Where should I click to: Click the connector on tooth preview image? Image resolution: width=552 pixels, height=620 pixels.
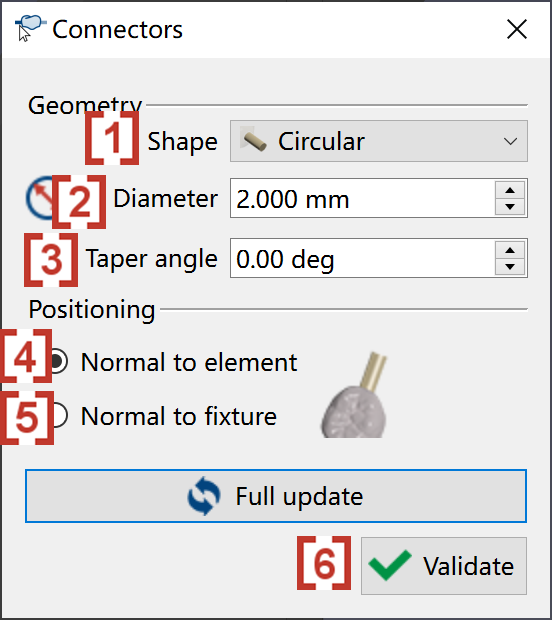[x=354, y=395]
